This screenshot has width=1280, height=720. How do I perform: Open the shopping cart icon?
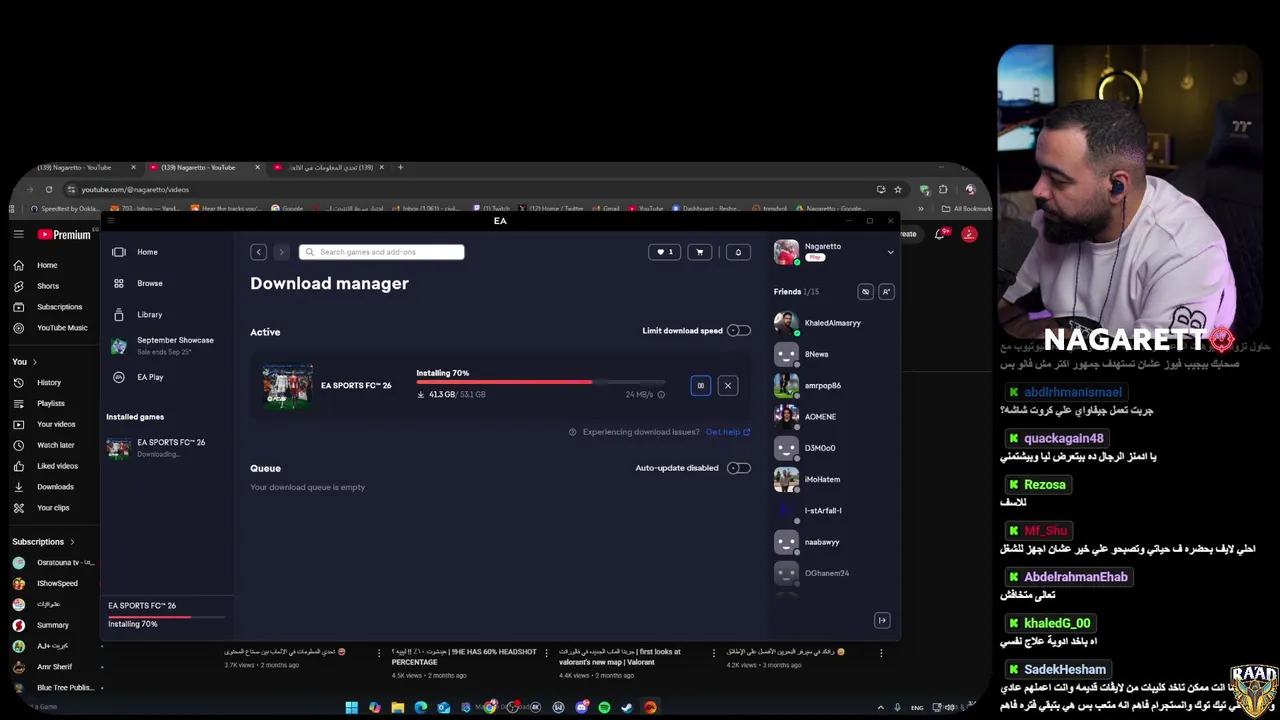700,252
